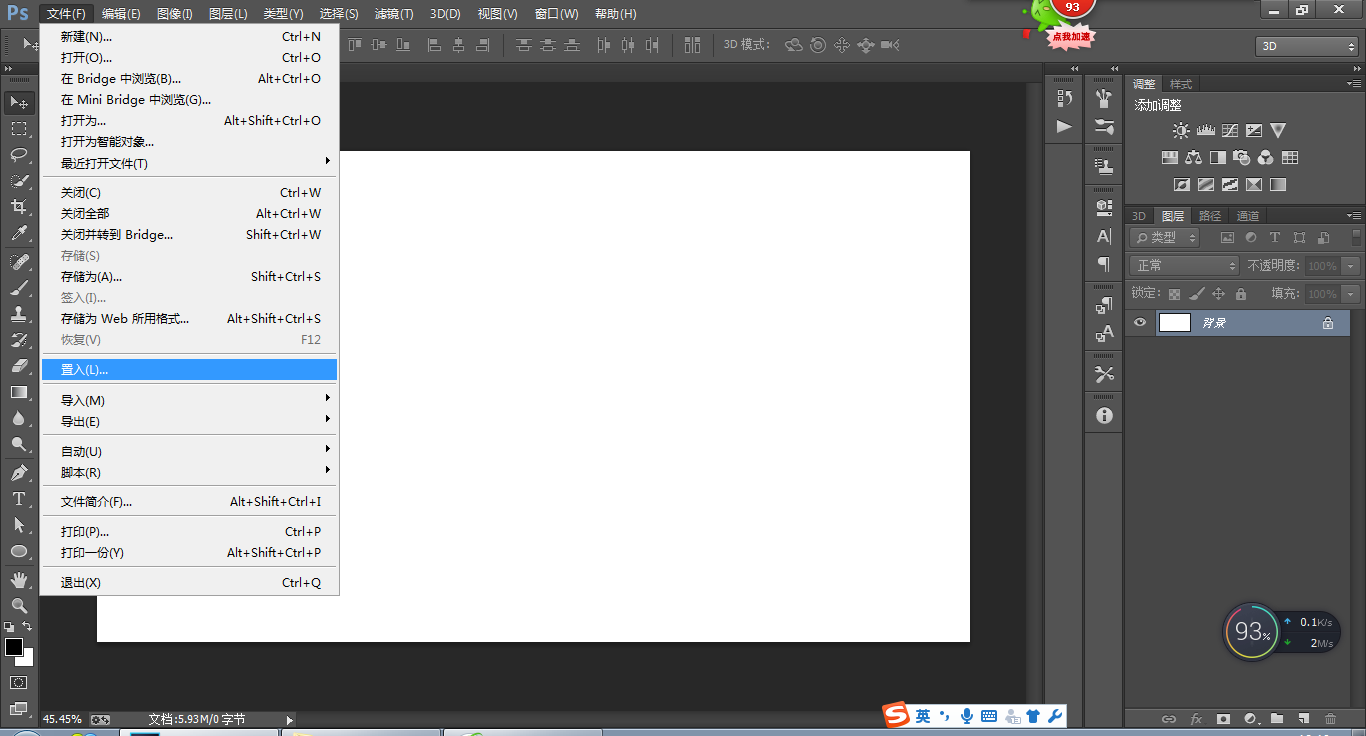Select the Hand tool

click(19, 580)
